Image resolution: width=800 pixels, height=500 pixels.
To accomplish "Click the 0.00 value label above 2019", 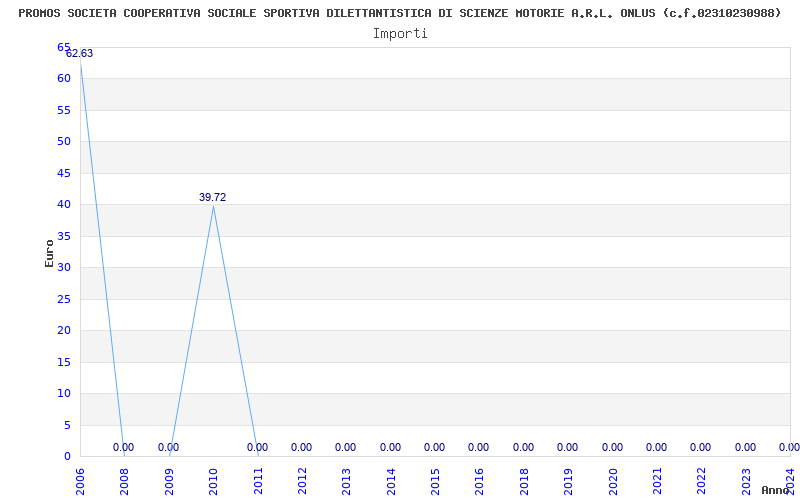I will pos(567,447).
